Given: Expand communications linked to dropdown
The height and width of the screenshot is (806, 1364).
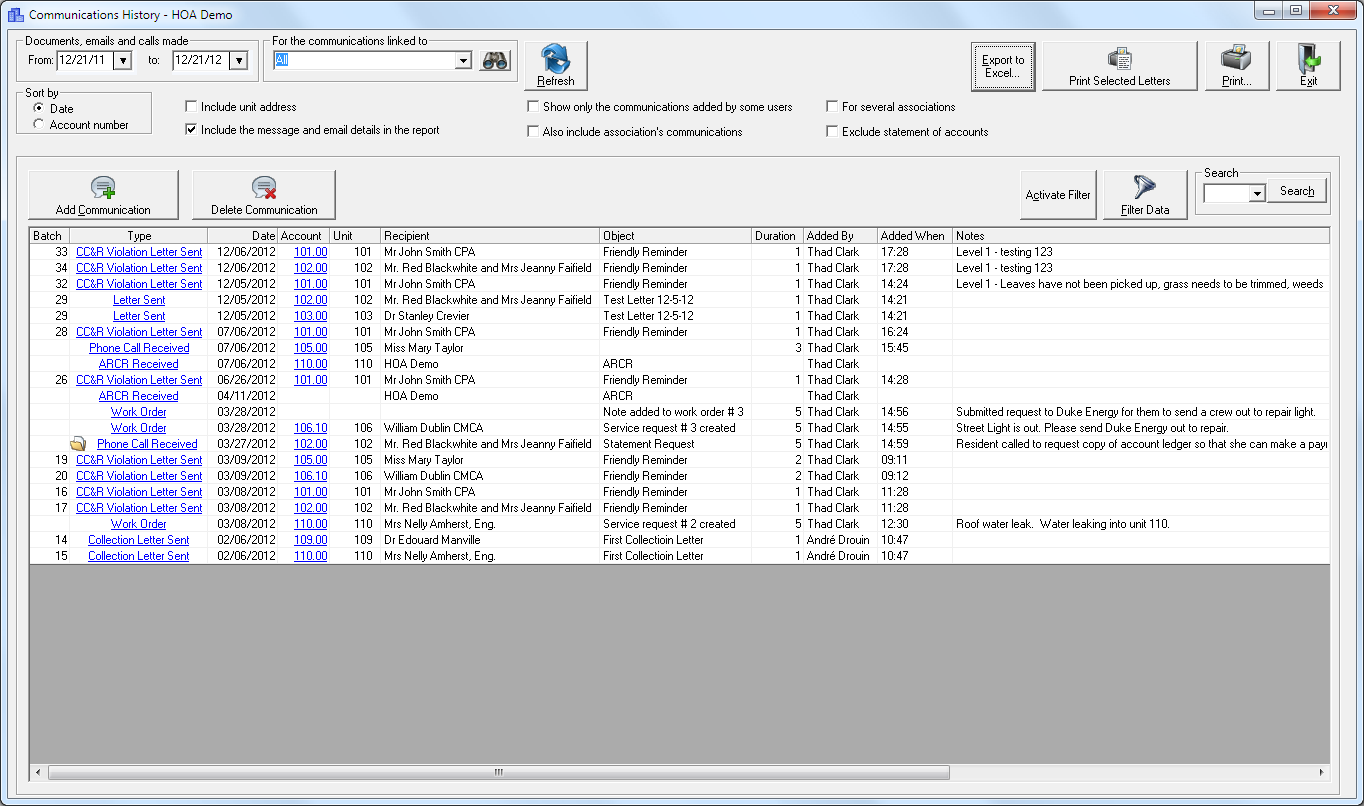Looking at the screenshot, I should pyautogui.click(x=463, y=61).
